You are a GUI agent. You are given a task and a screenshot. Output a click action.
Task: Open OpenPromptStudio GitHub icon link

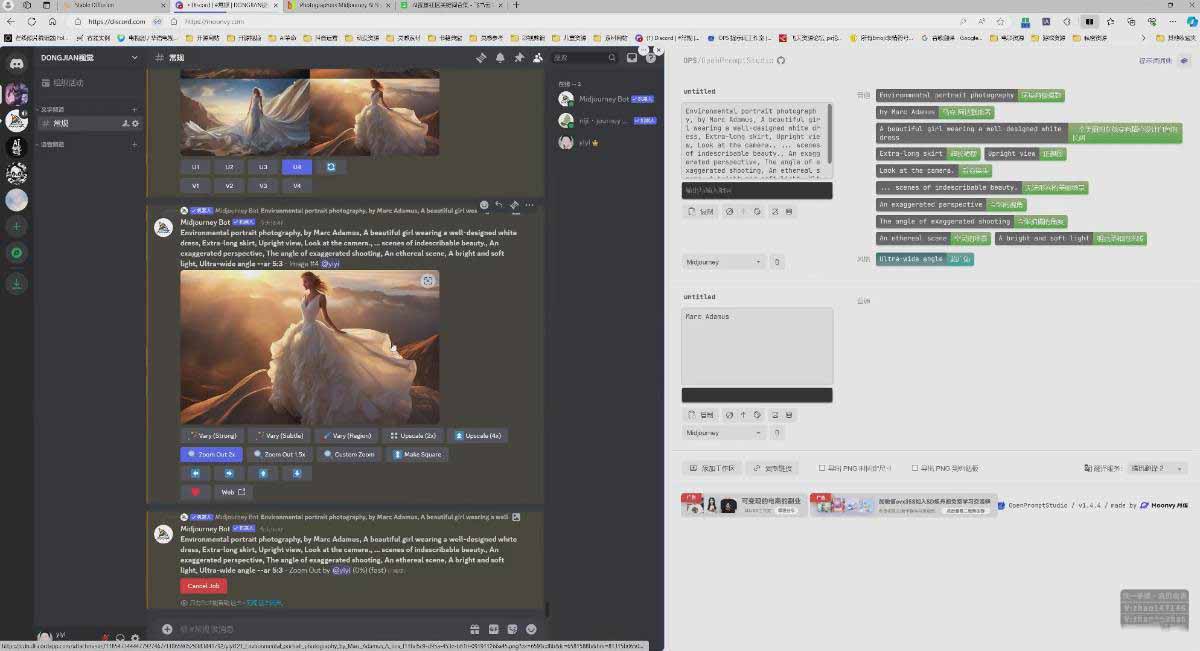coord(781,60)
